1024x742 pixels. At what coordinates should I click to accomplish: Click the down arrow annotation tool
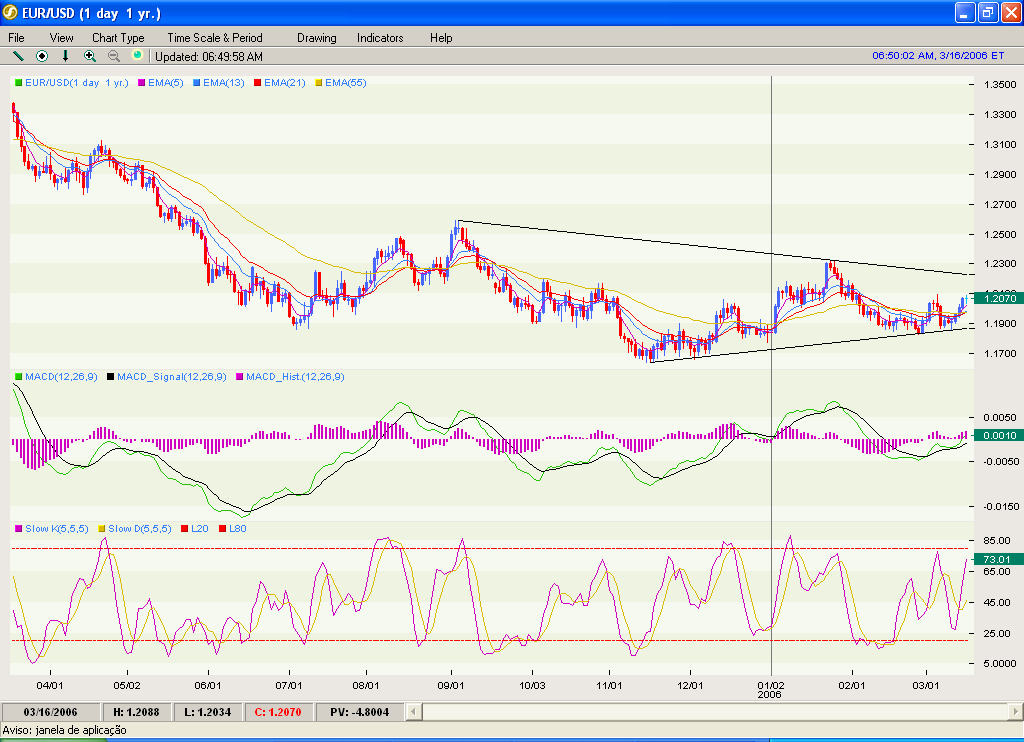point(65,56)
